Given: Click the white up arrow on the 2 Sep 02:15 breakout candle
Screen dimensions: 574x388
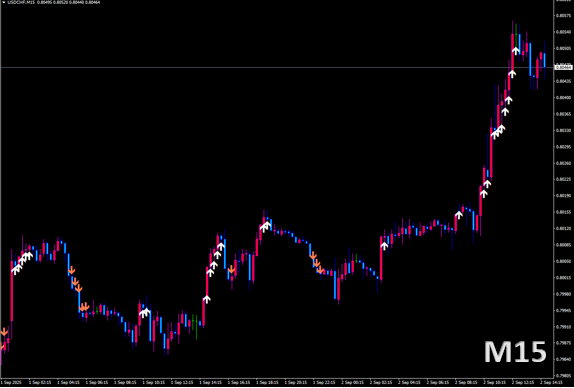Looking at the screenshot, I should (384, 246).
